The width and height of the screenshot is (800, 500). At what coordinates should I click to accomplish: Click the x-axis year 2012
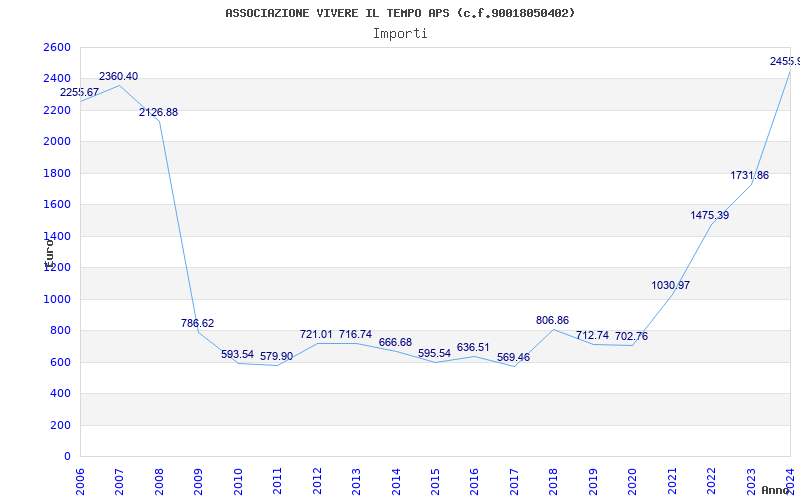coord(317,482)
